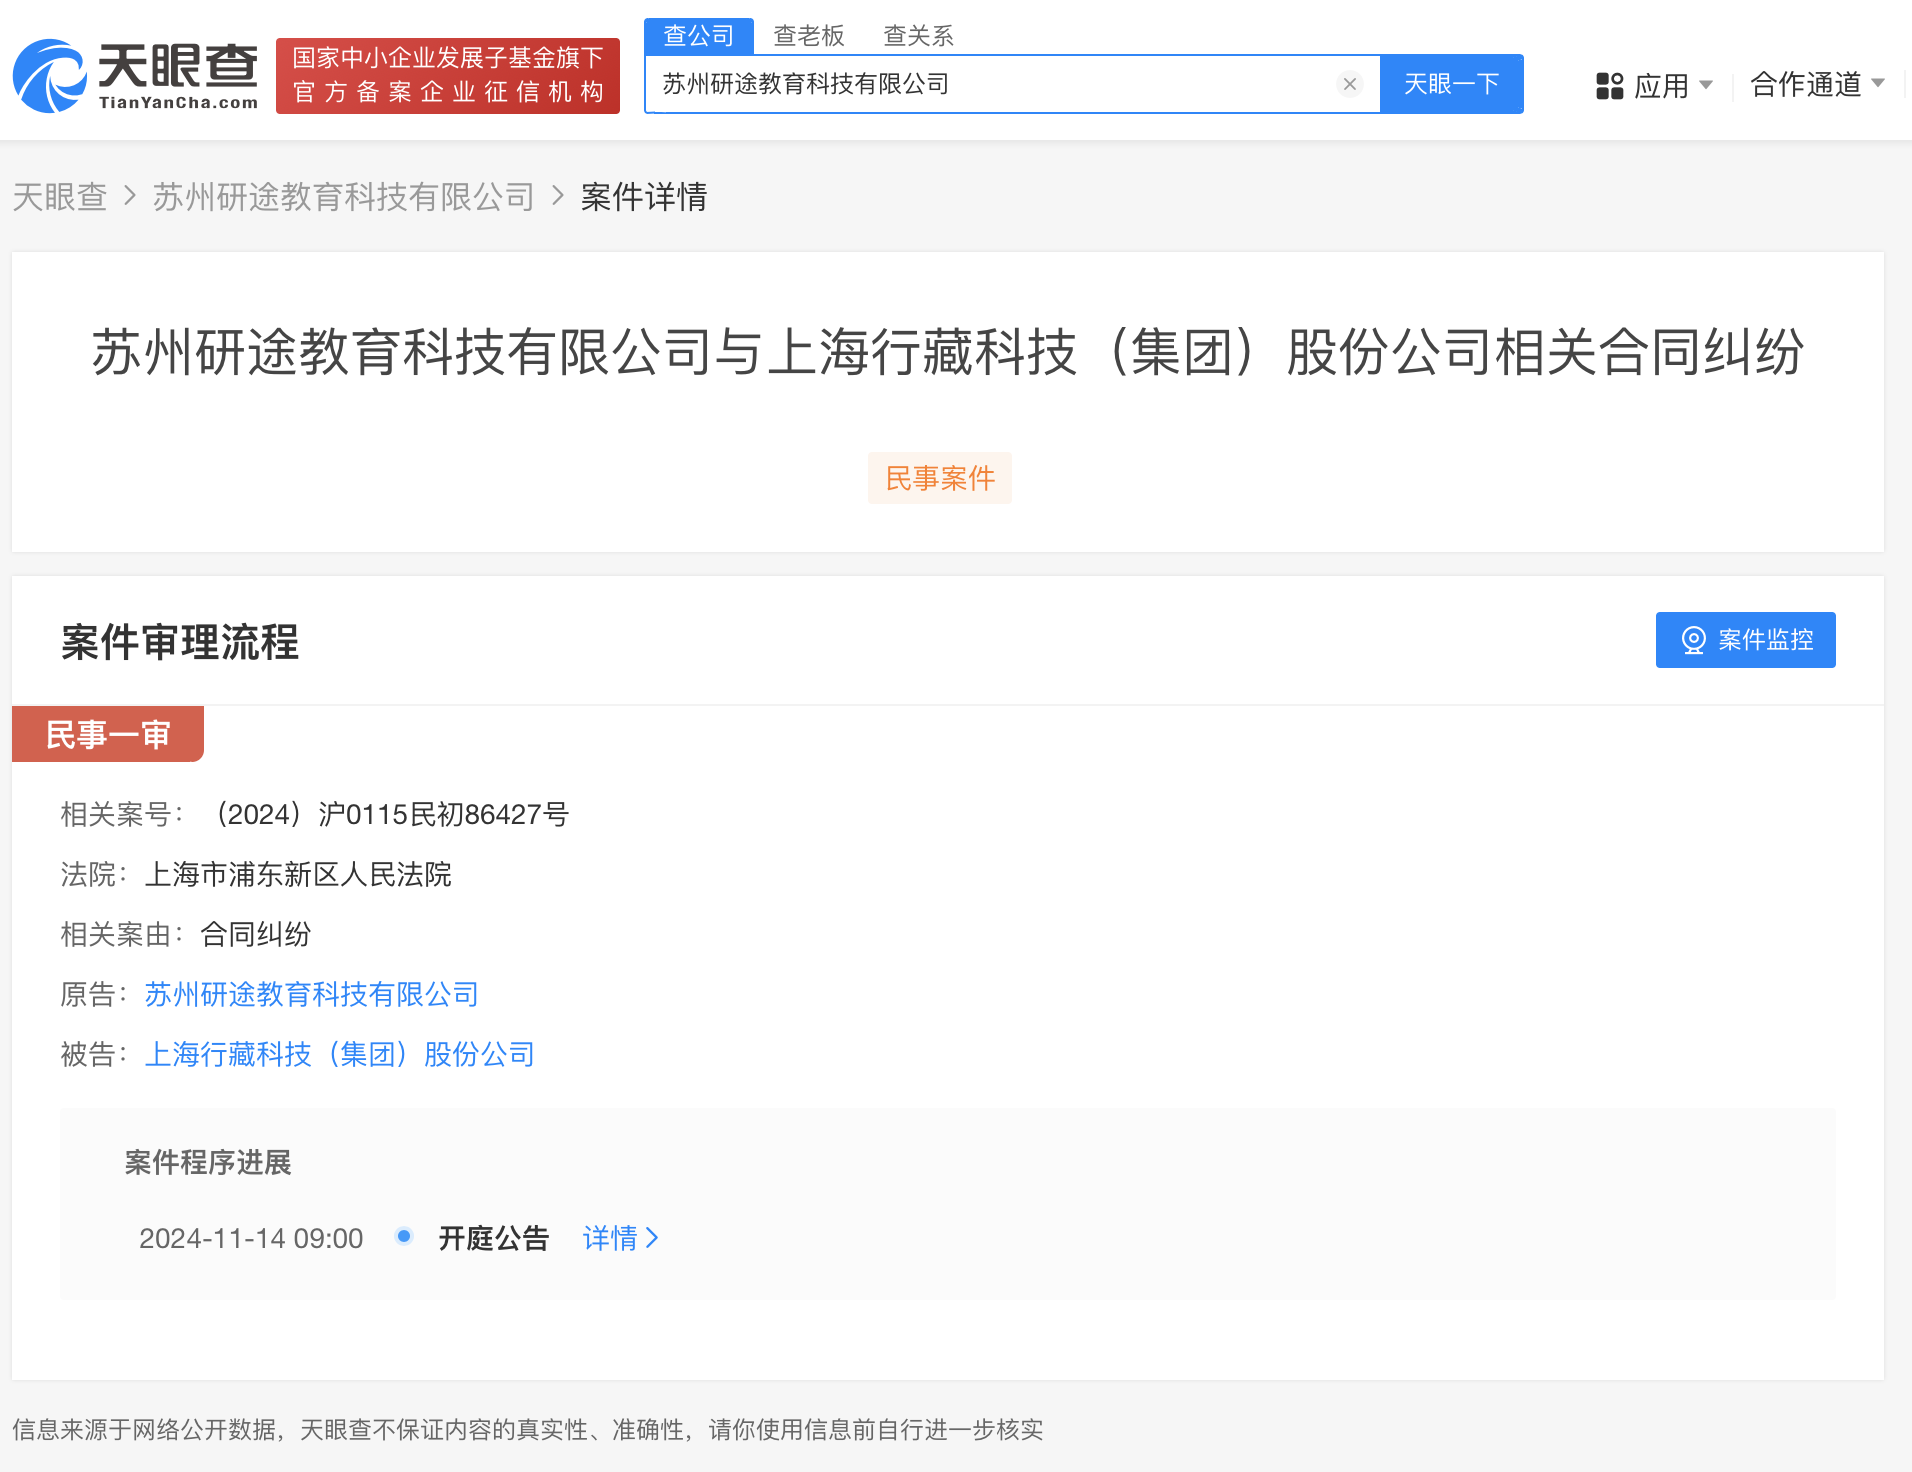Click the 案件程序进展 heading
This screenshot has height=1472, width=1912.
[208, 1162]
